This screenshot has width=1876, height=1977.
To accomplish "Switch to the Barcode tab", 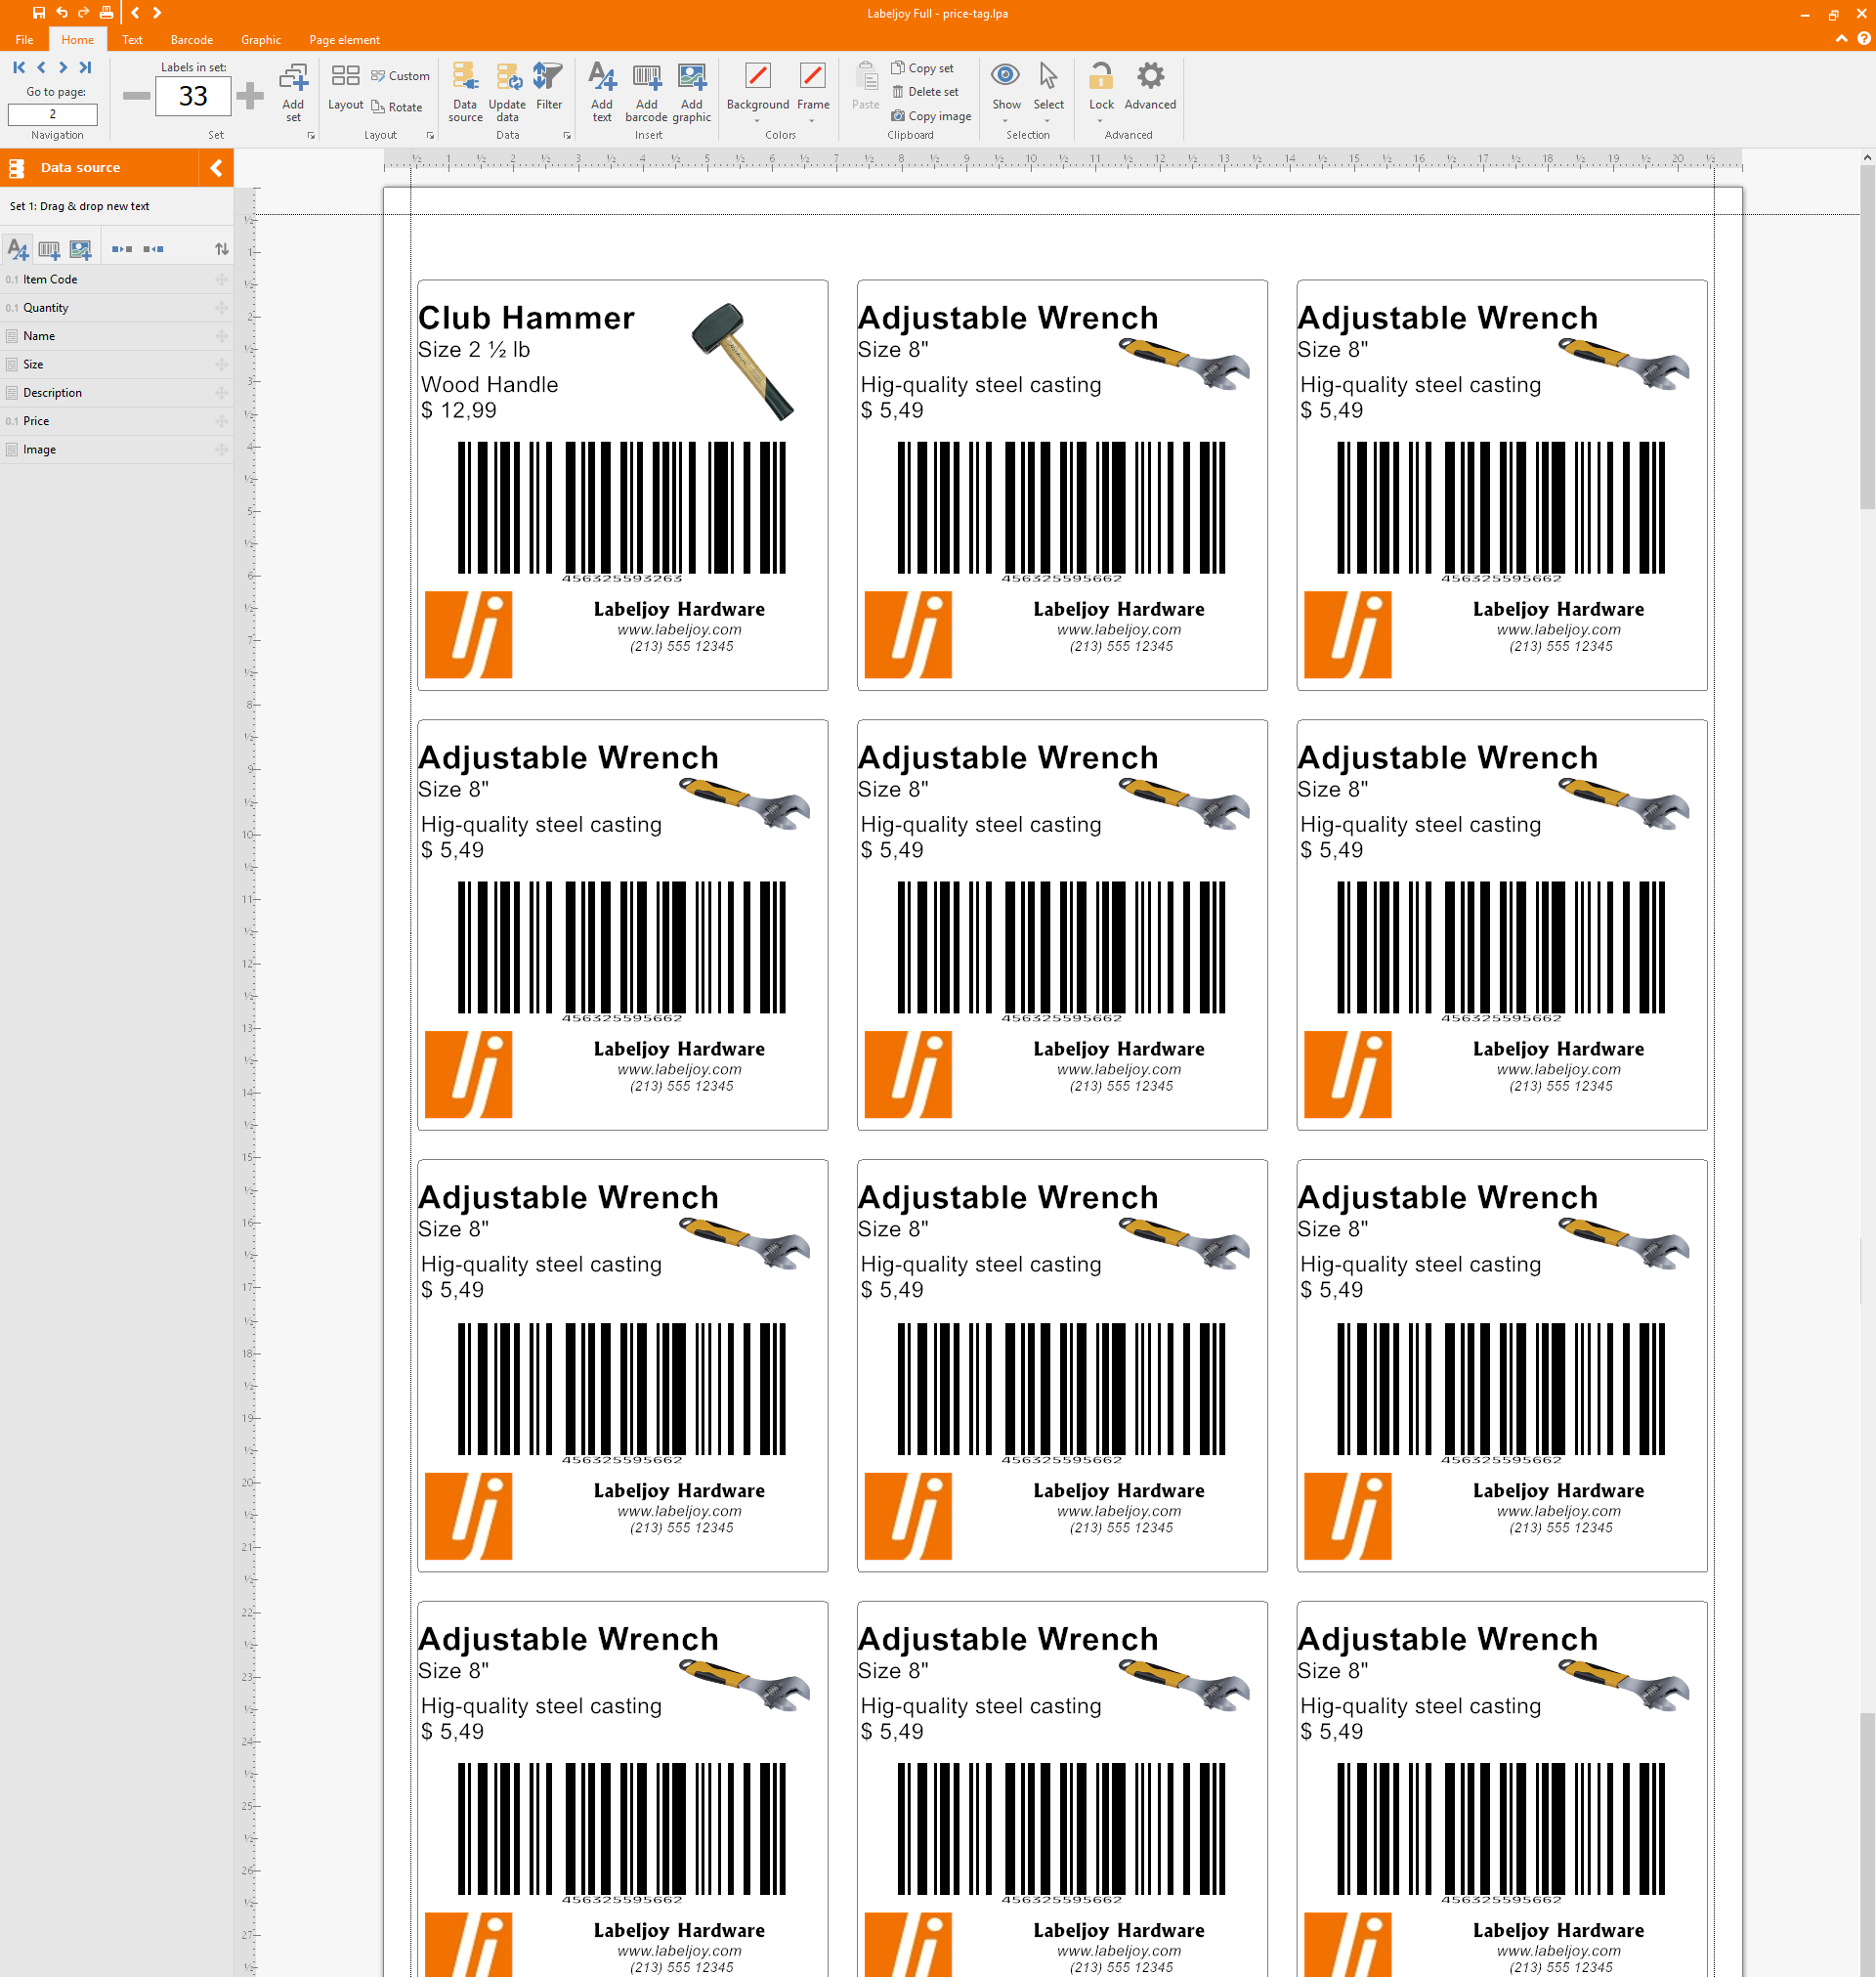I will click(192, 40).
